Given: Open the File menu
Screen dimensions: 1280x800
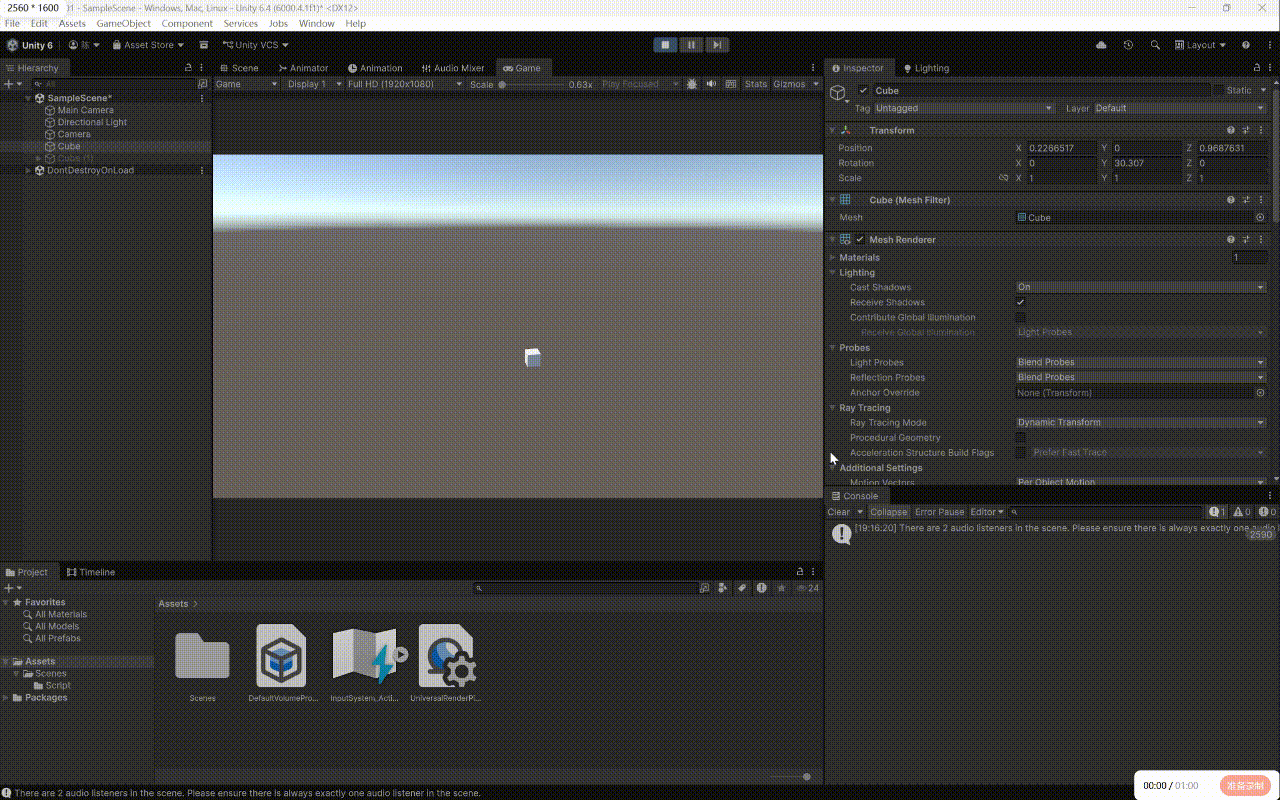Looking at the screenshot, I should point(12,23).
